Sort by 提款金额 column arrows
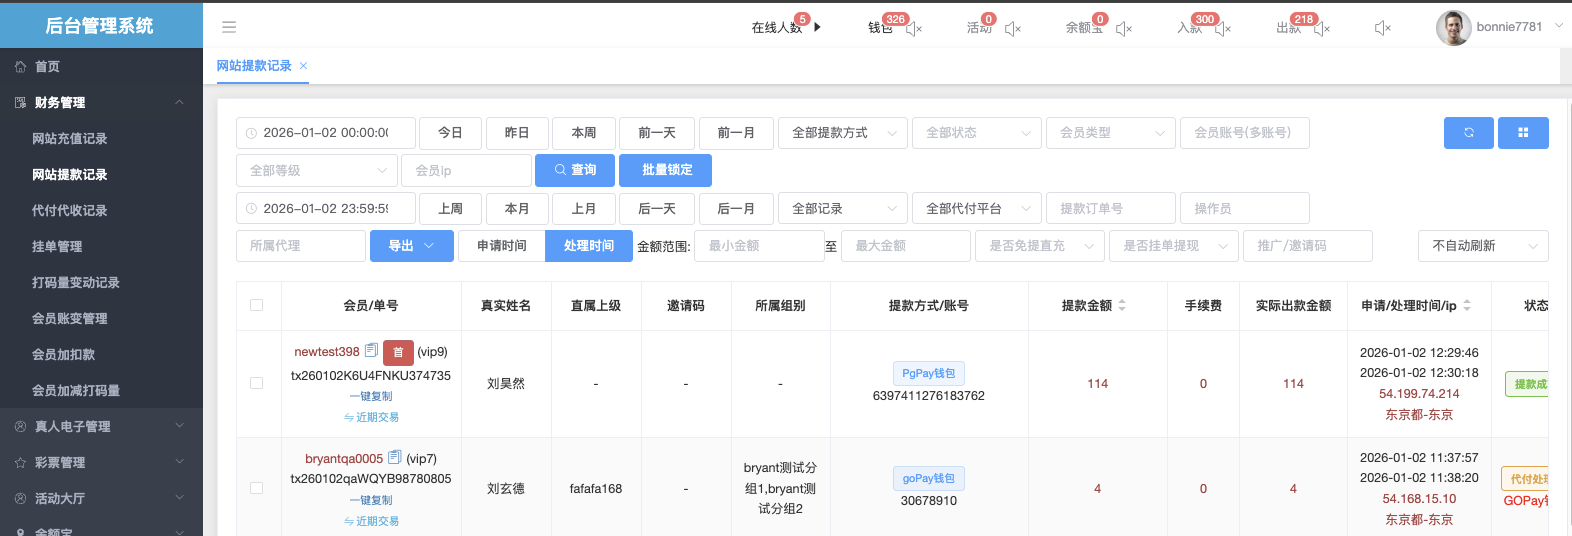Image resolution: width=1572 pixels, height=536 pixels. click(1122, 305)
